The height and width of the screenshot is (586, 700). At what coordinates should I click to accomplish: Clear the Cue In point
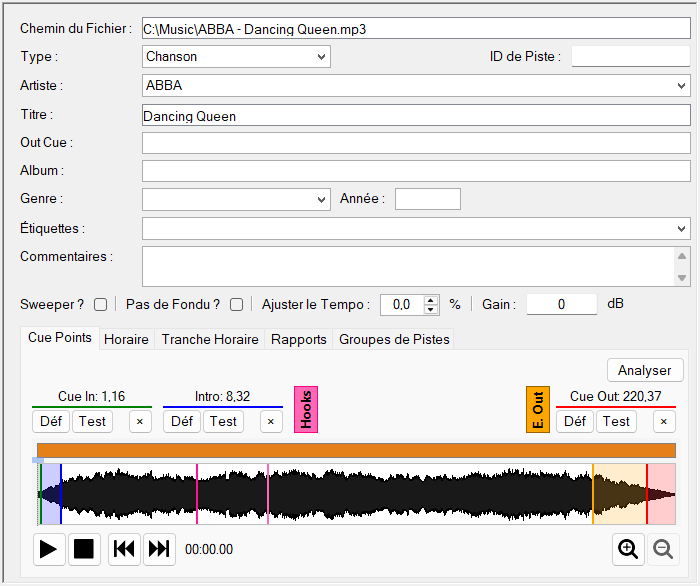[x=140, y=422]
